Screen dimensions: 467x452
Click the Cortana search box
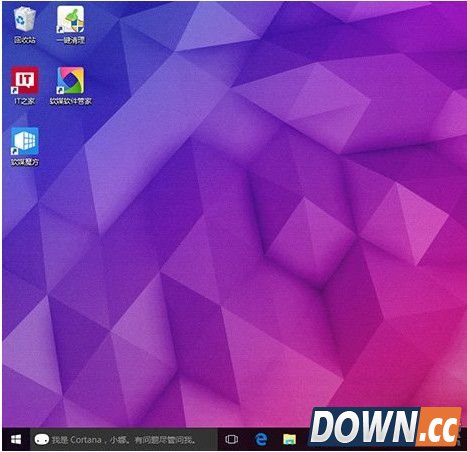coord(124,439)
